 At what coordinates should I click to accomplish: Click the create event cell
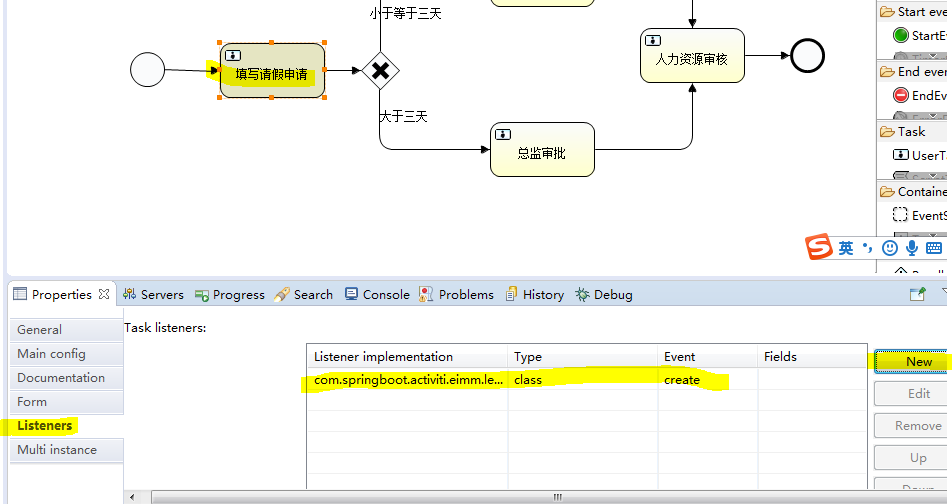pos(707,380)
